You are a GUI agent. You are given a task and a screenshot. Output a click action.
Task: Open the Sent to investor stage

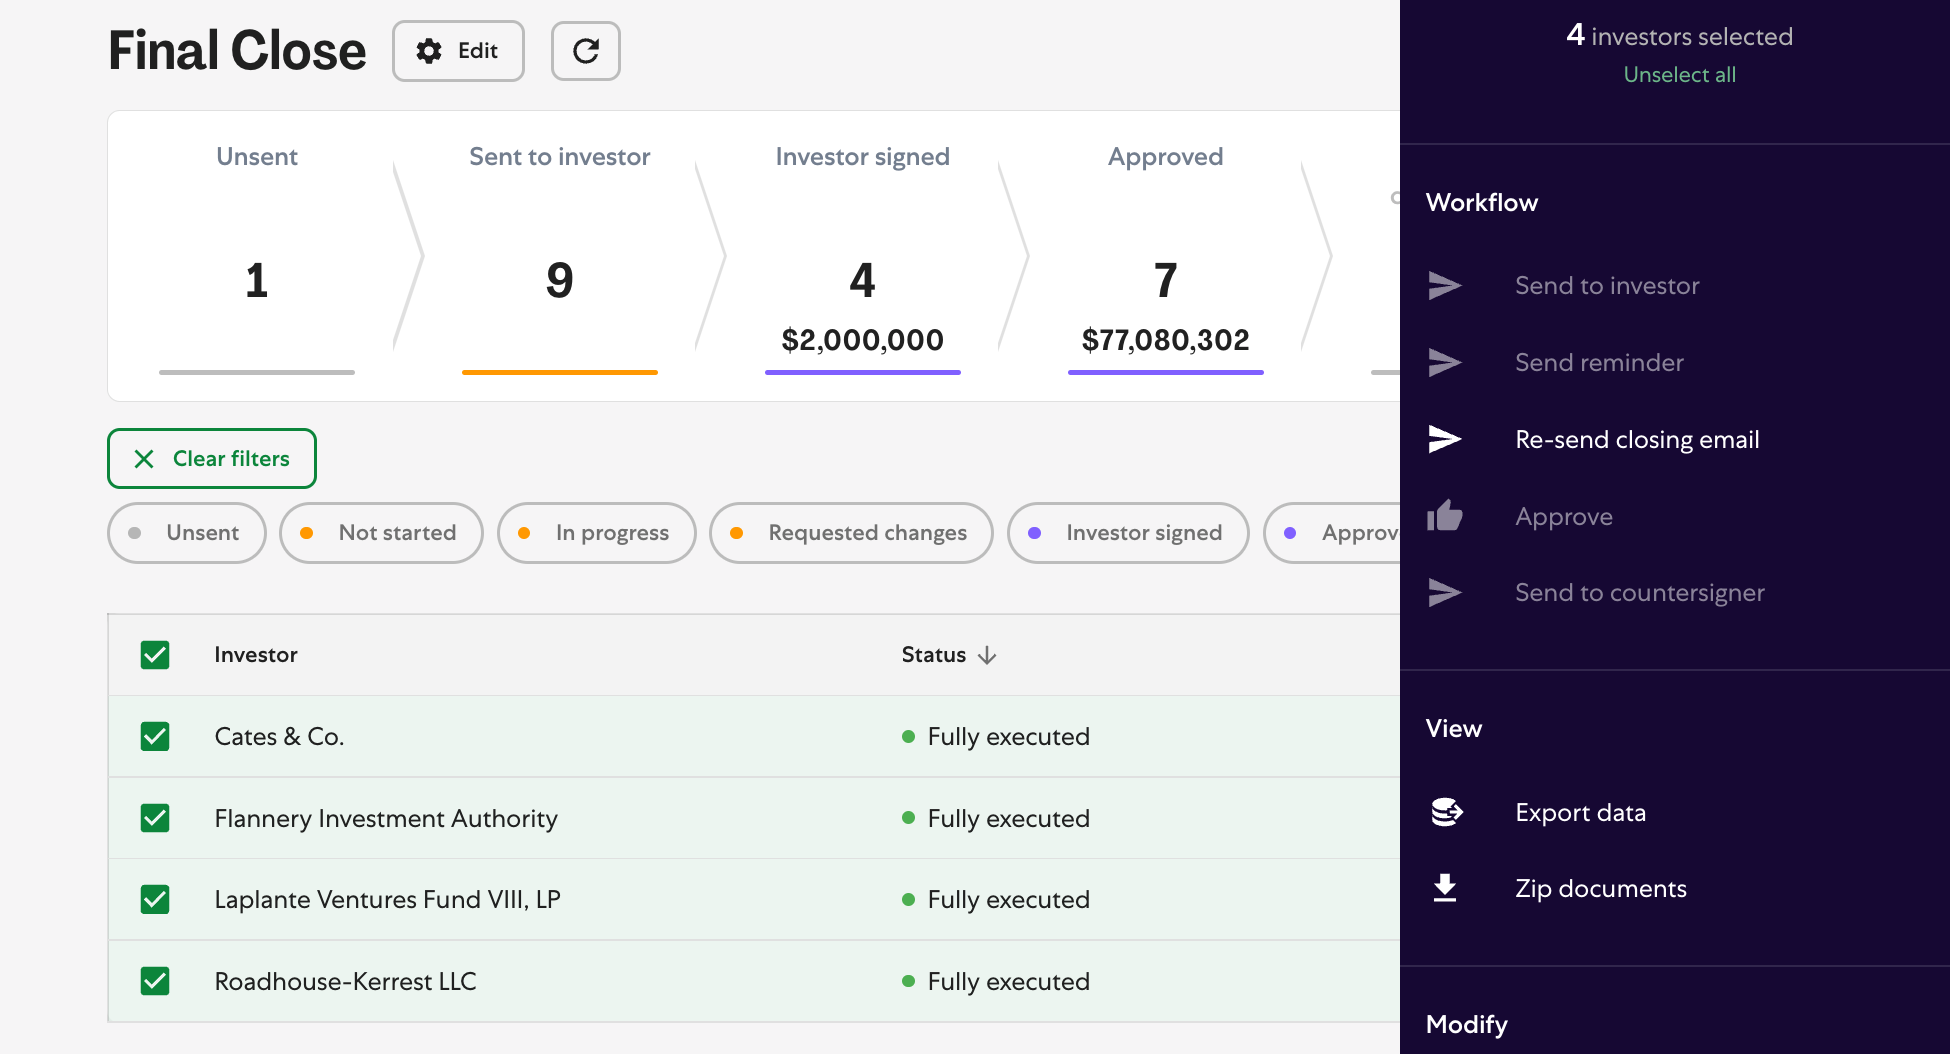[x=559, y=260]
